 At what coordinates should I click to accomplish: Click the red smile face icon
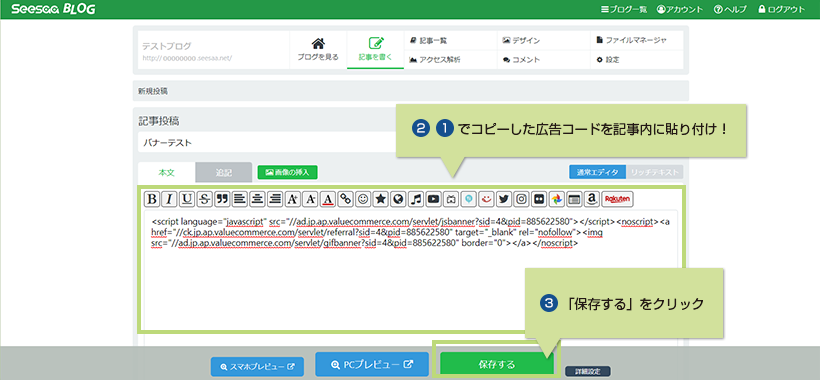coord(486,199)
